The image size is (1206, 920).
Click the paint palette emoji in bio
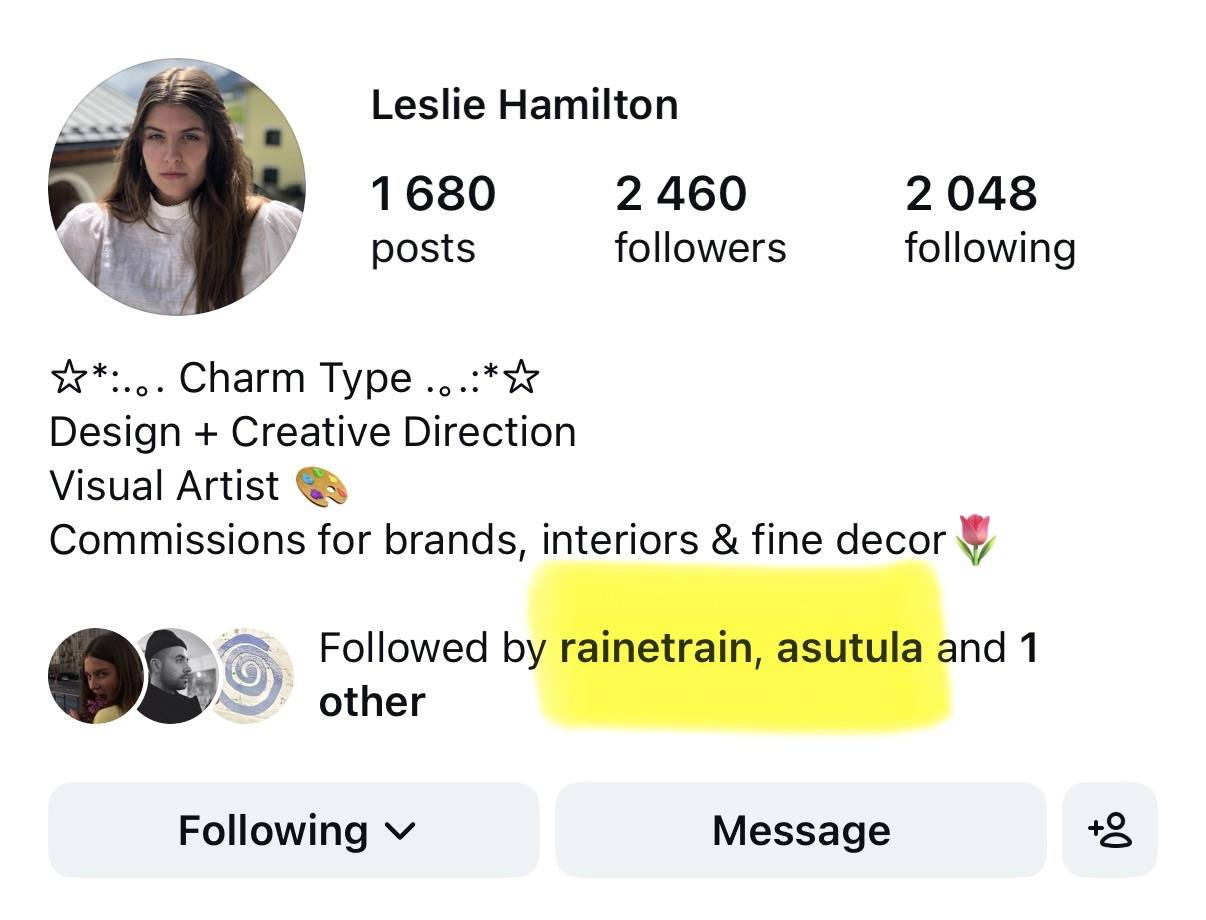[322, 487]
